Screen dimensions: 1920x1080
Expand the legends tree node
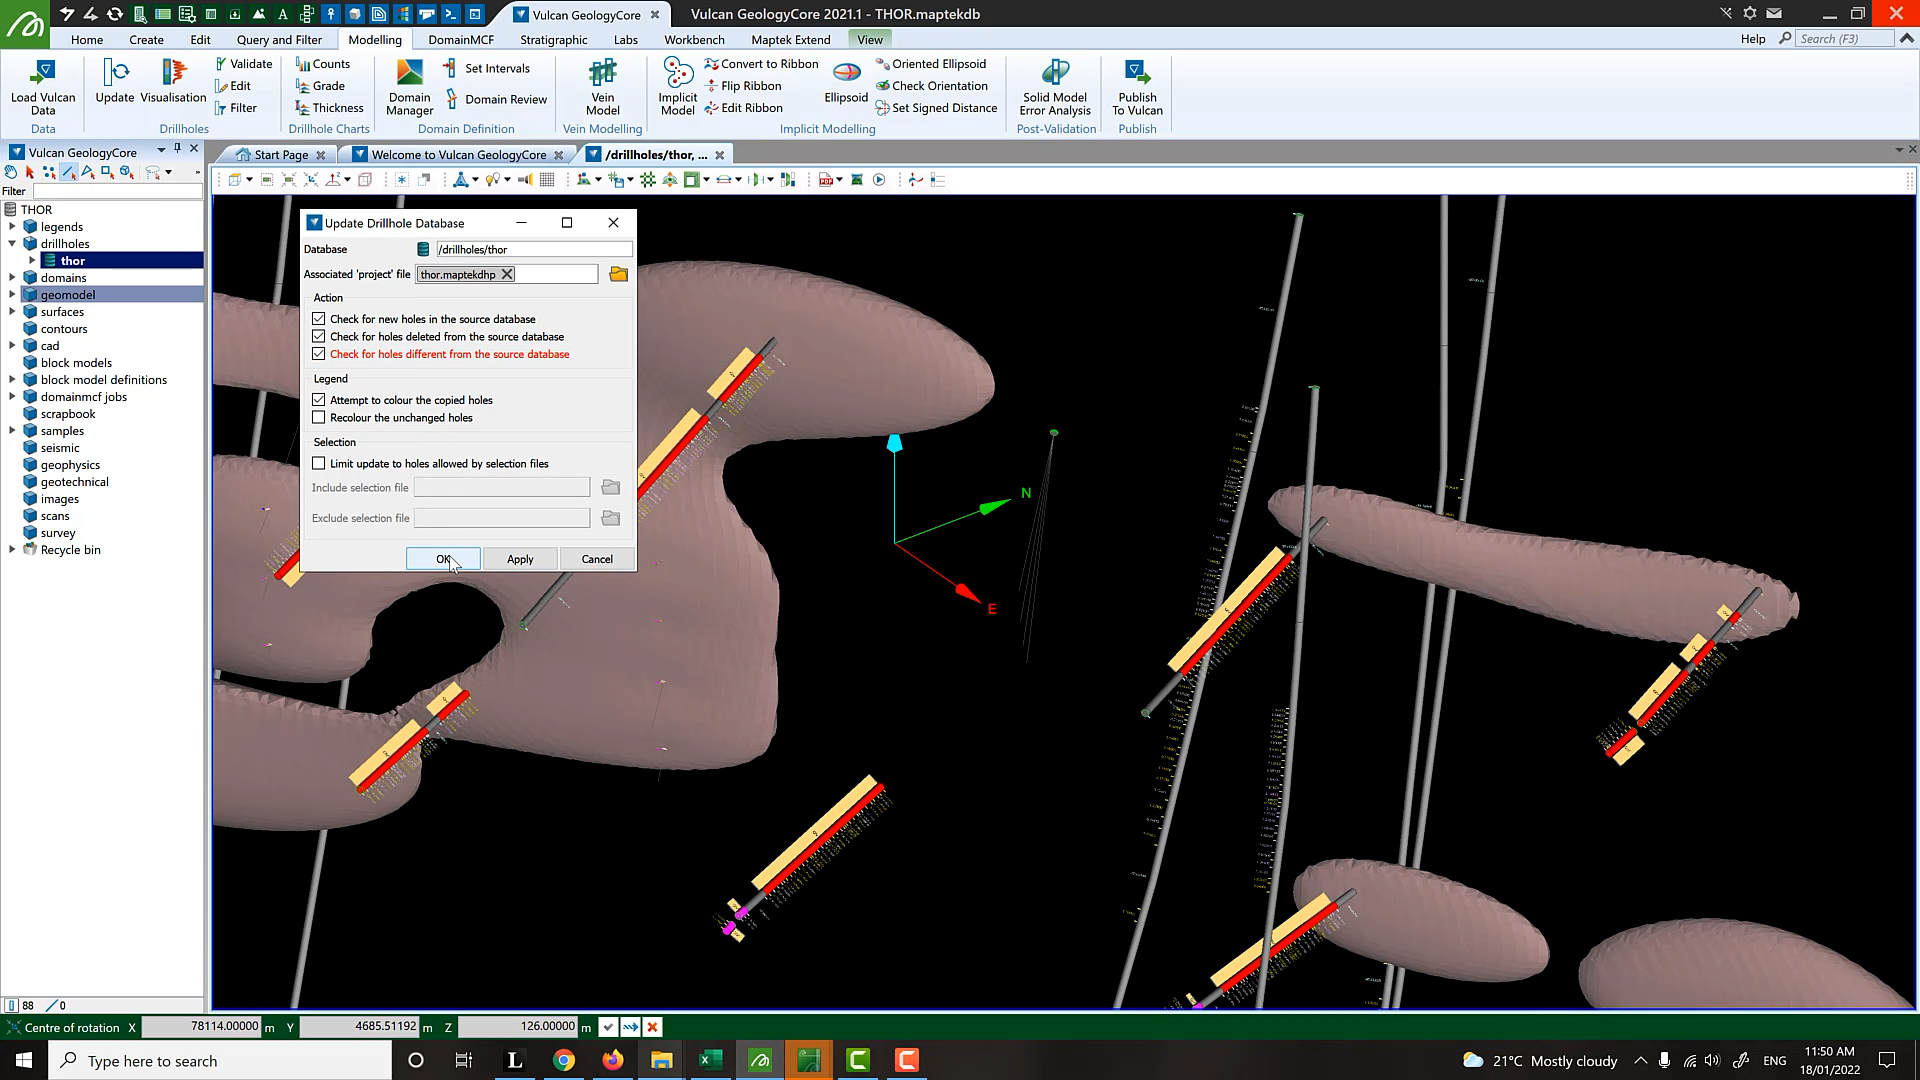click(12, 227)
